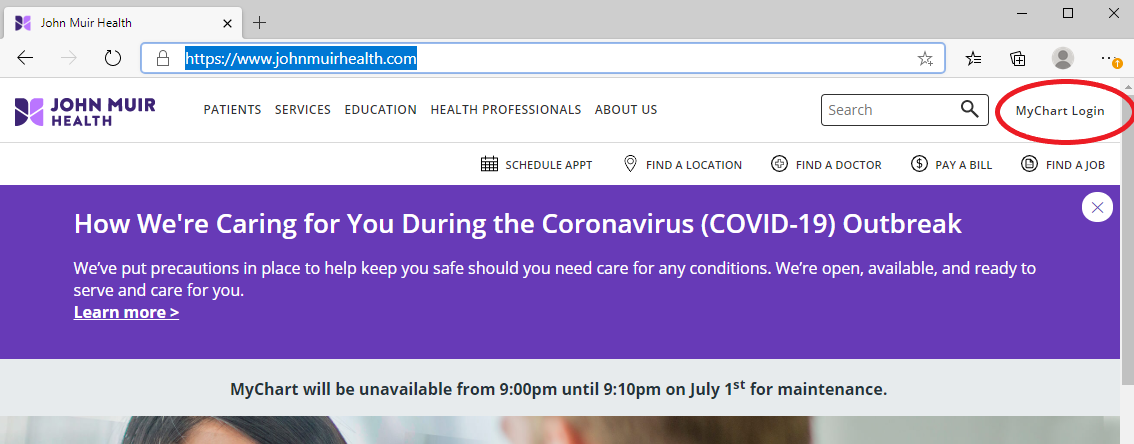
Task: Add this page to favorites
Action: (x=925, y=58)
